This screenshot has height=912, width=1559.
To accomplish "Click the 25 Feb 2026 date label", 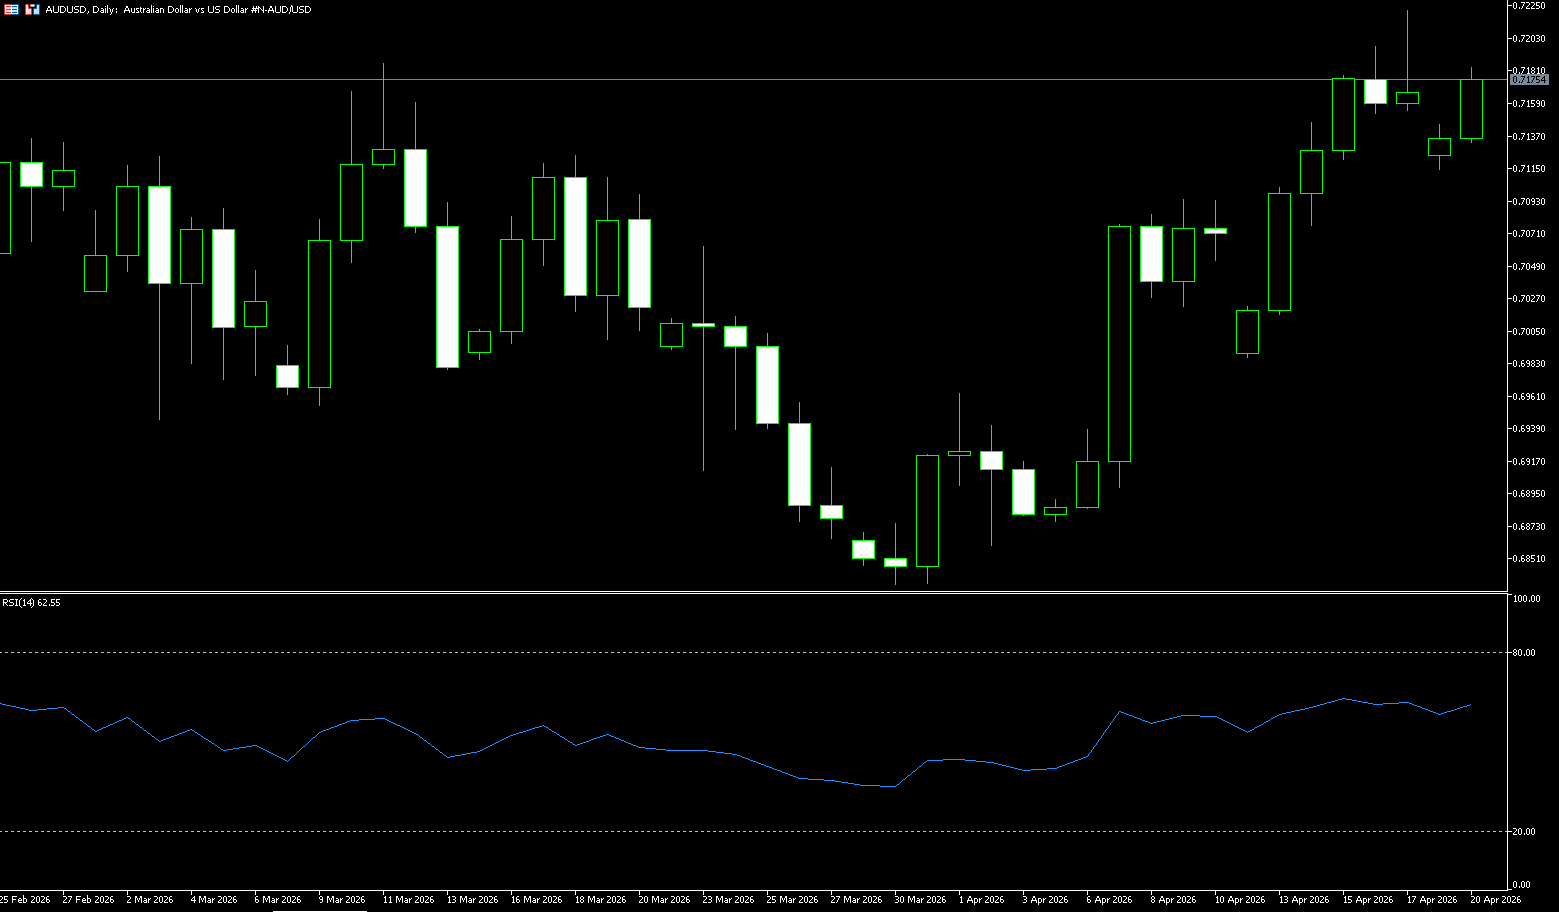I will tap(25, 900).
